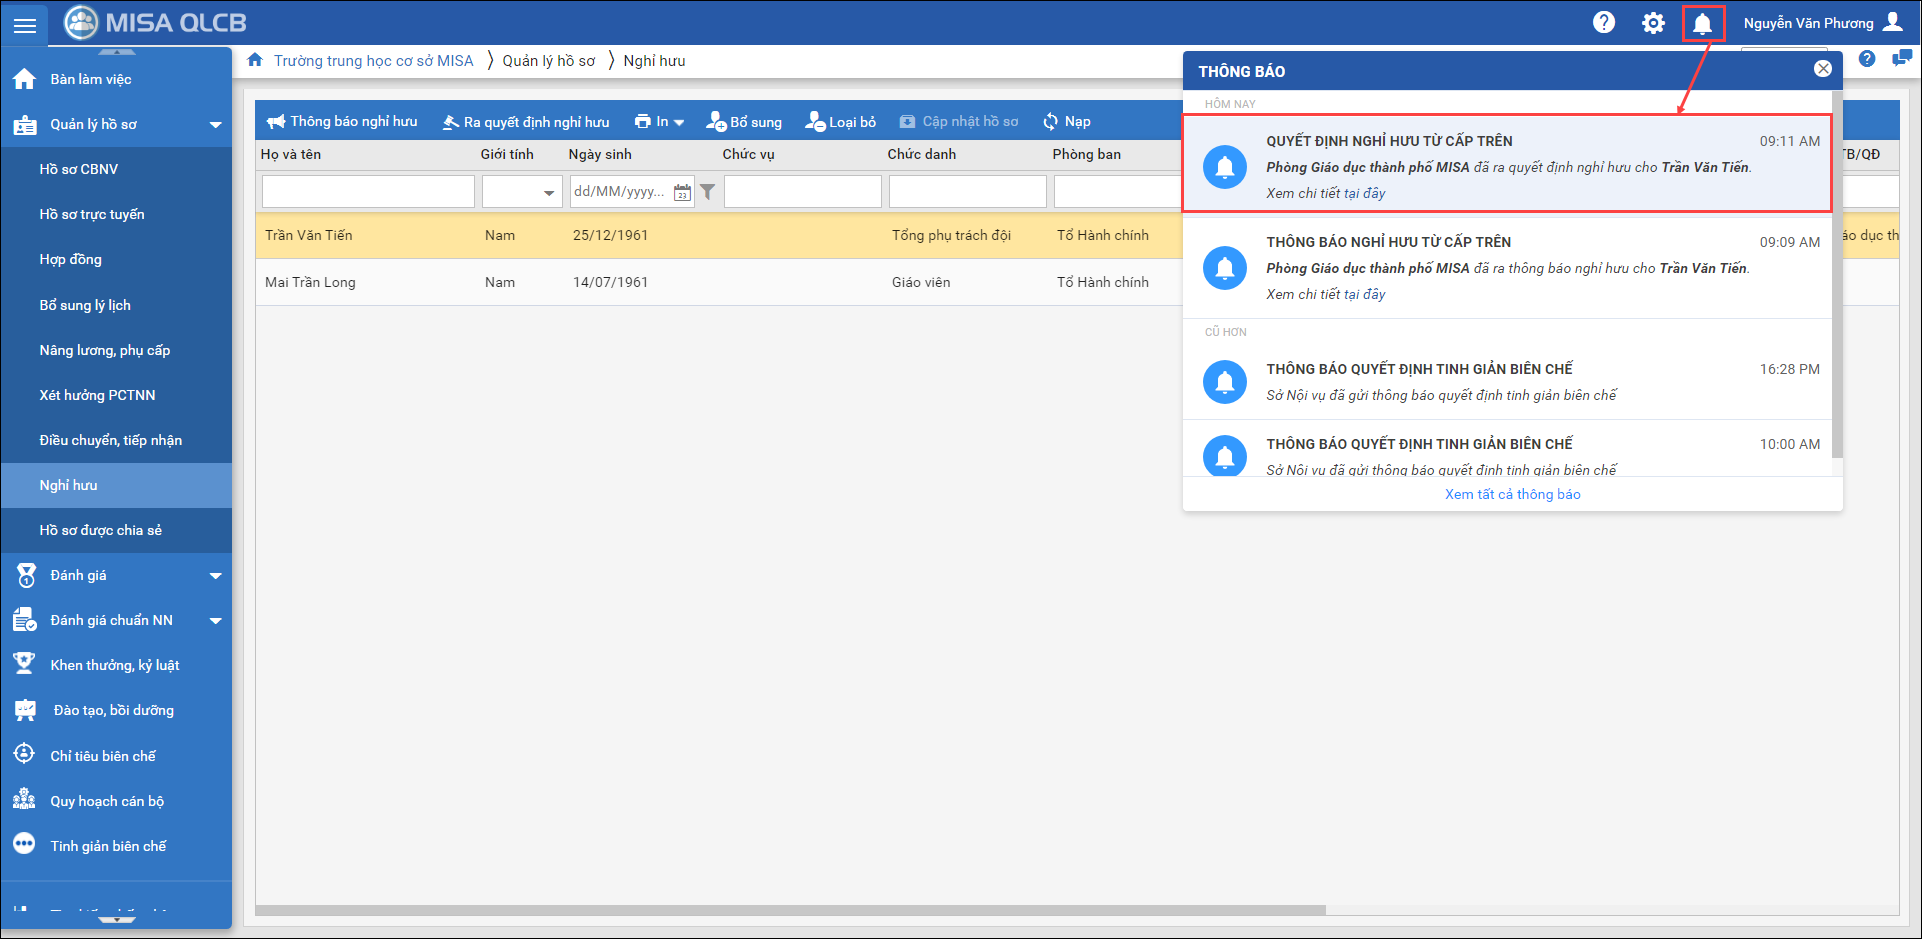Close the Thông báo notification panel

(1823, 69)
